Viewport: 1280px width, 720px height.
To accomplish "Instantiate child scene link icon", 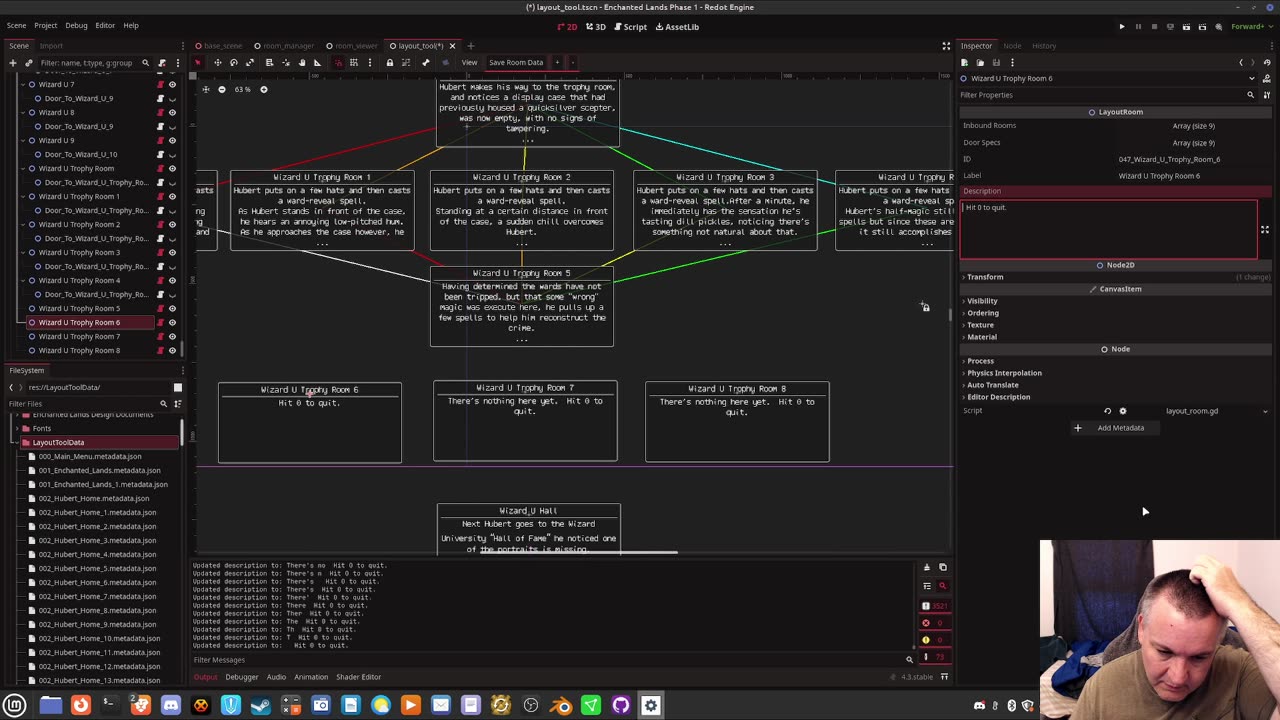I will [28, 62].
